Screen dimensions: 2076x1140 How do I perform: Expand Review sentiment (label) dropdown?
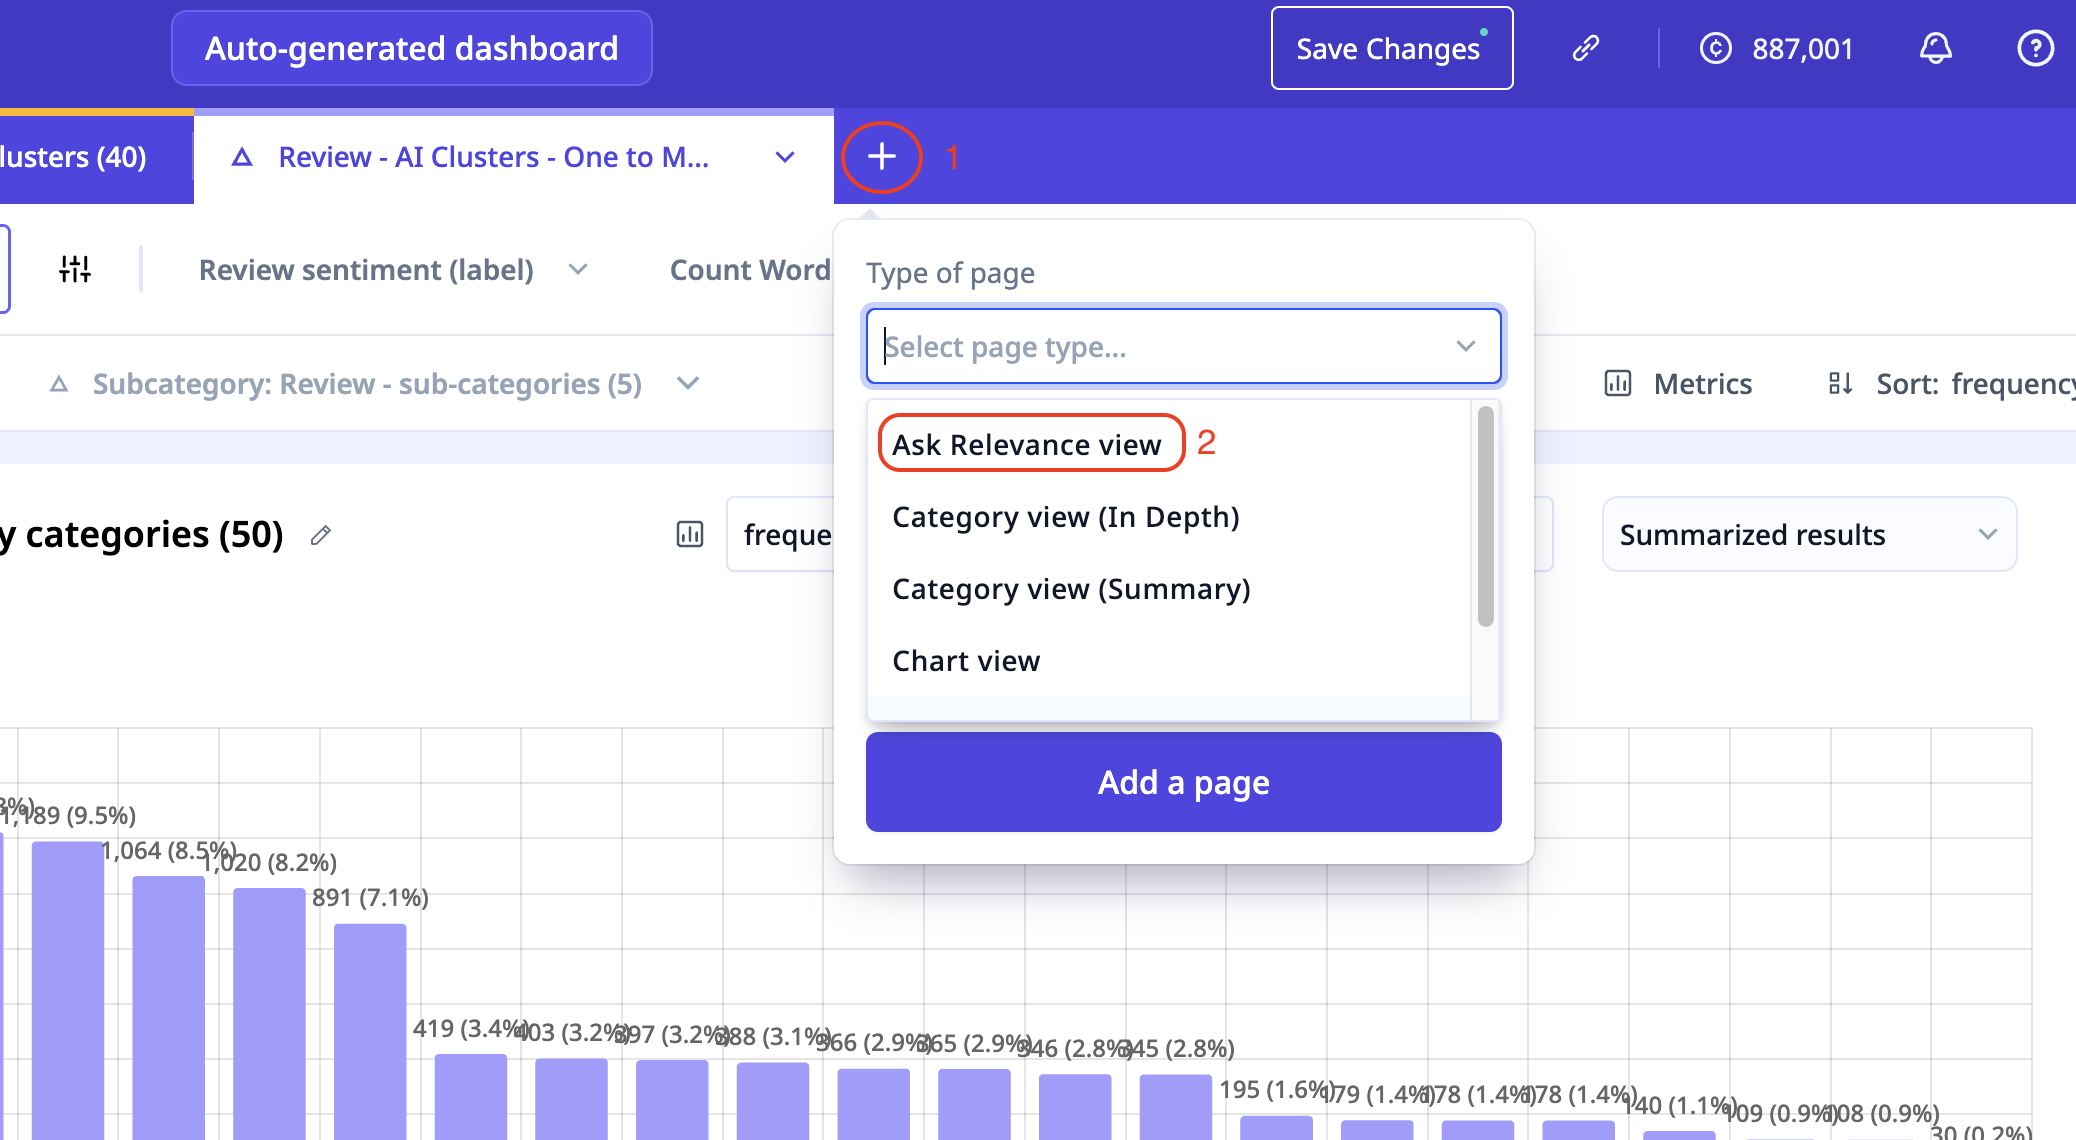[x=578, y=270]
